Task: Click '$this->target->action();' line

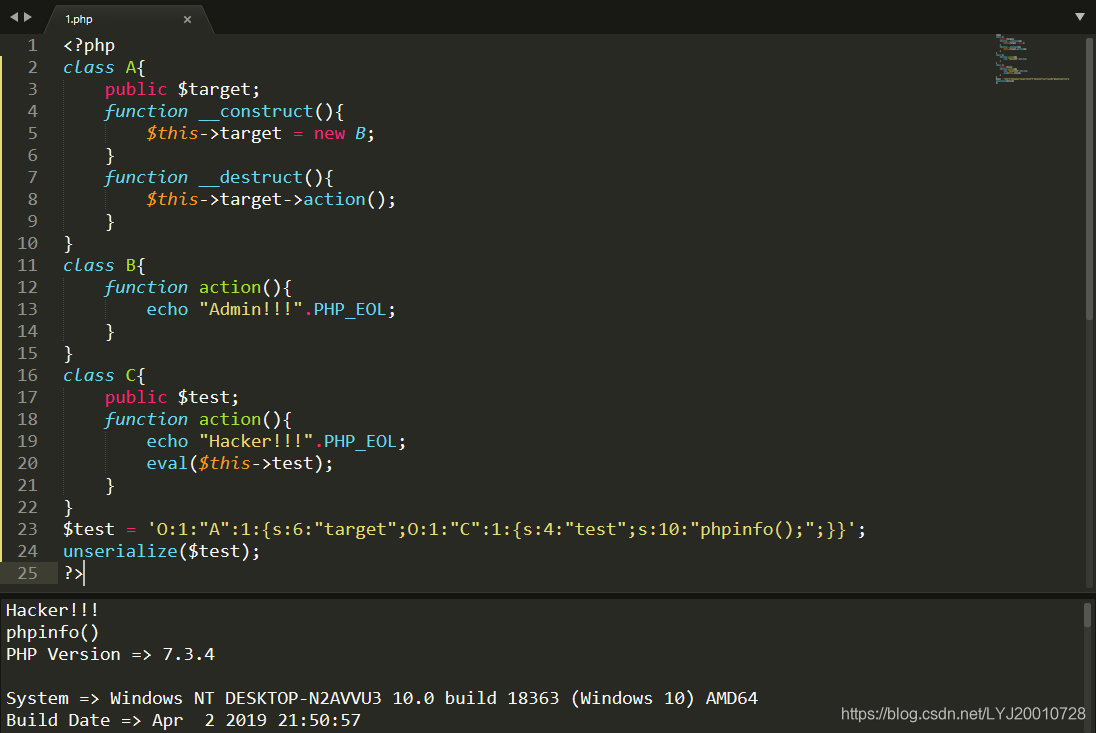Action: tap(271, 200)
